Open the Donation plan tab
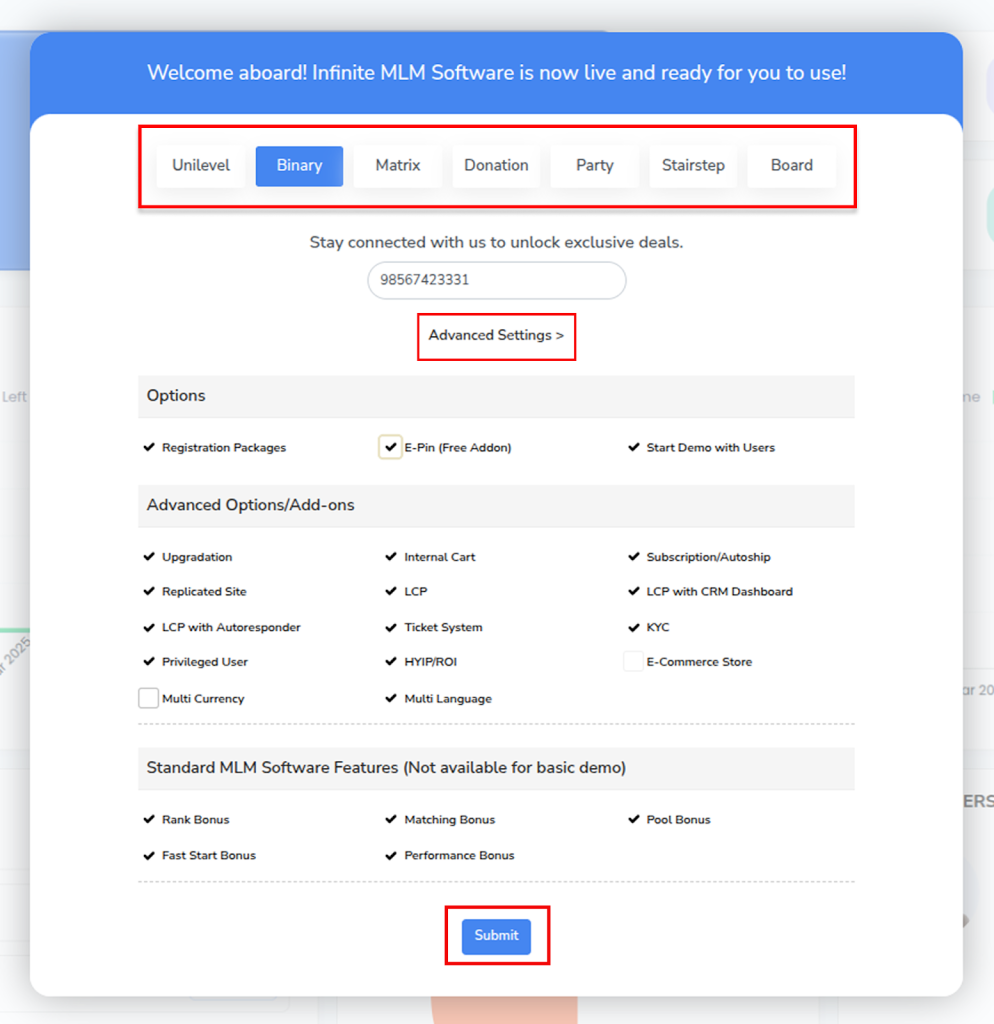Viewport: 994px width, 1024px height. pos(496,166)
